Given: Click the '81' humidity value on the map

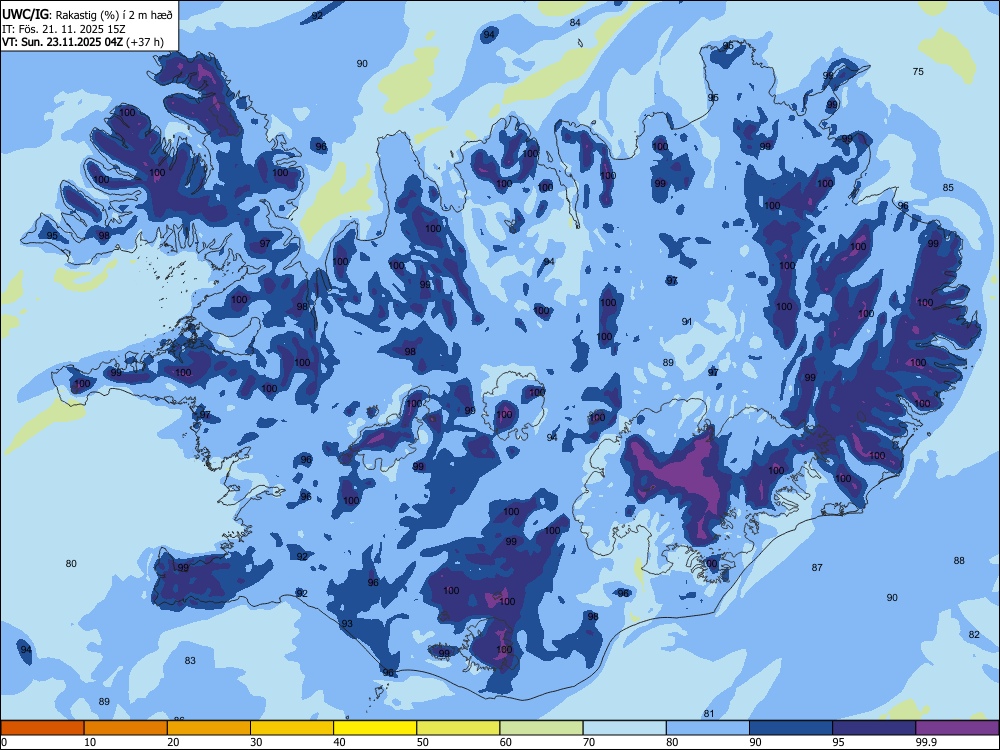Looking at the screenshot, I should (x=709, y=714).
